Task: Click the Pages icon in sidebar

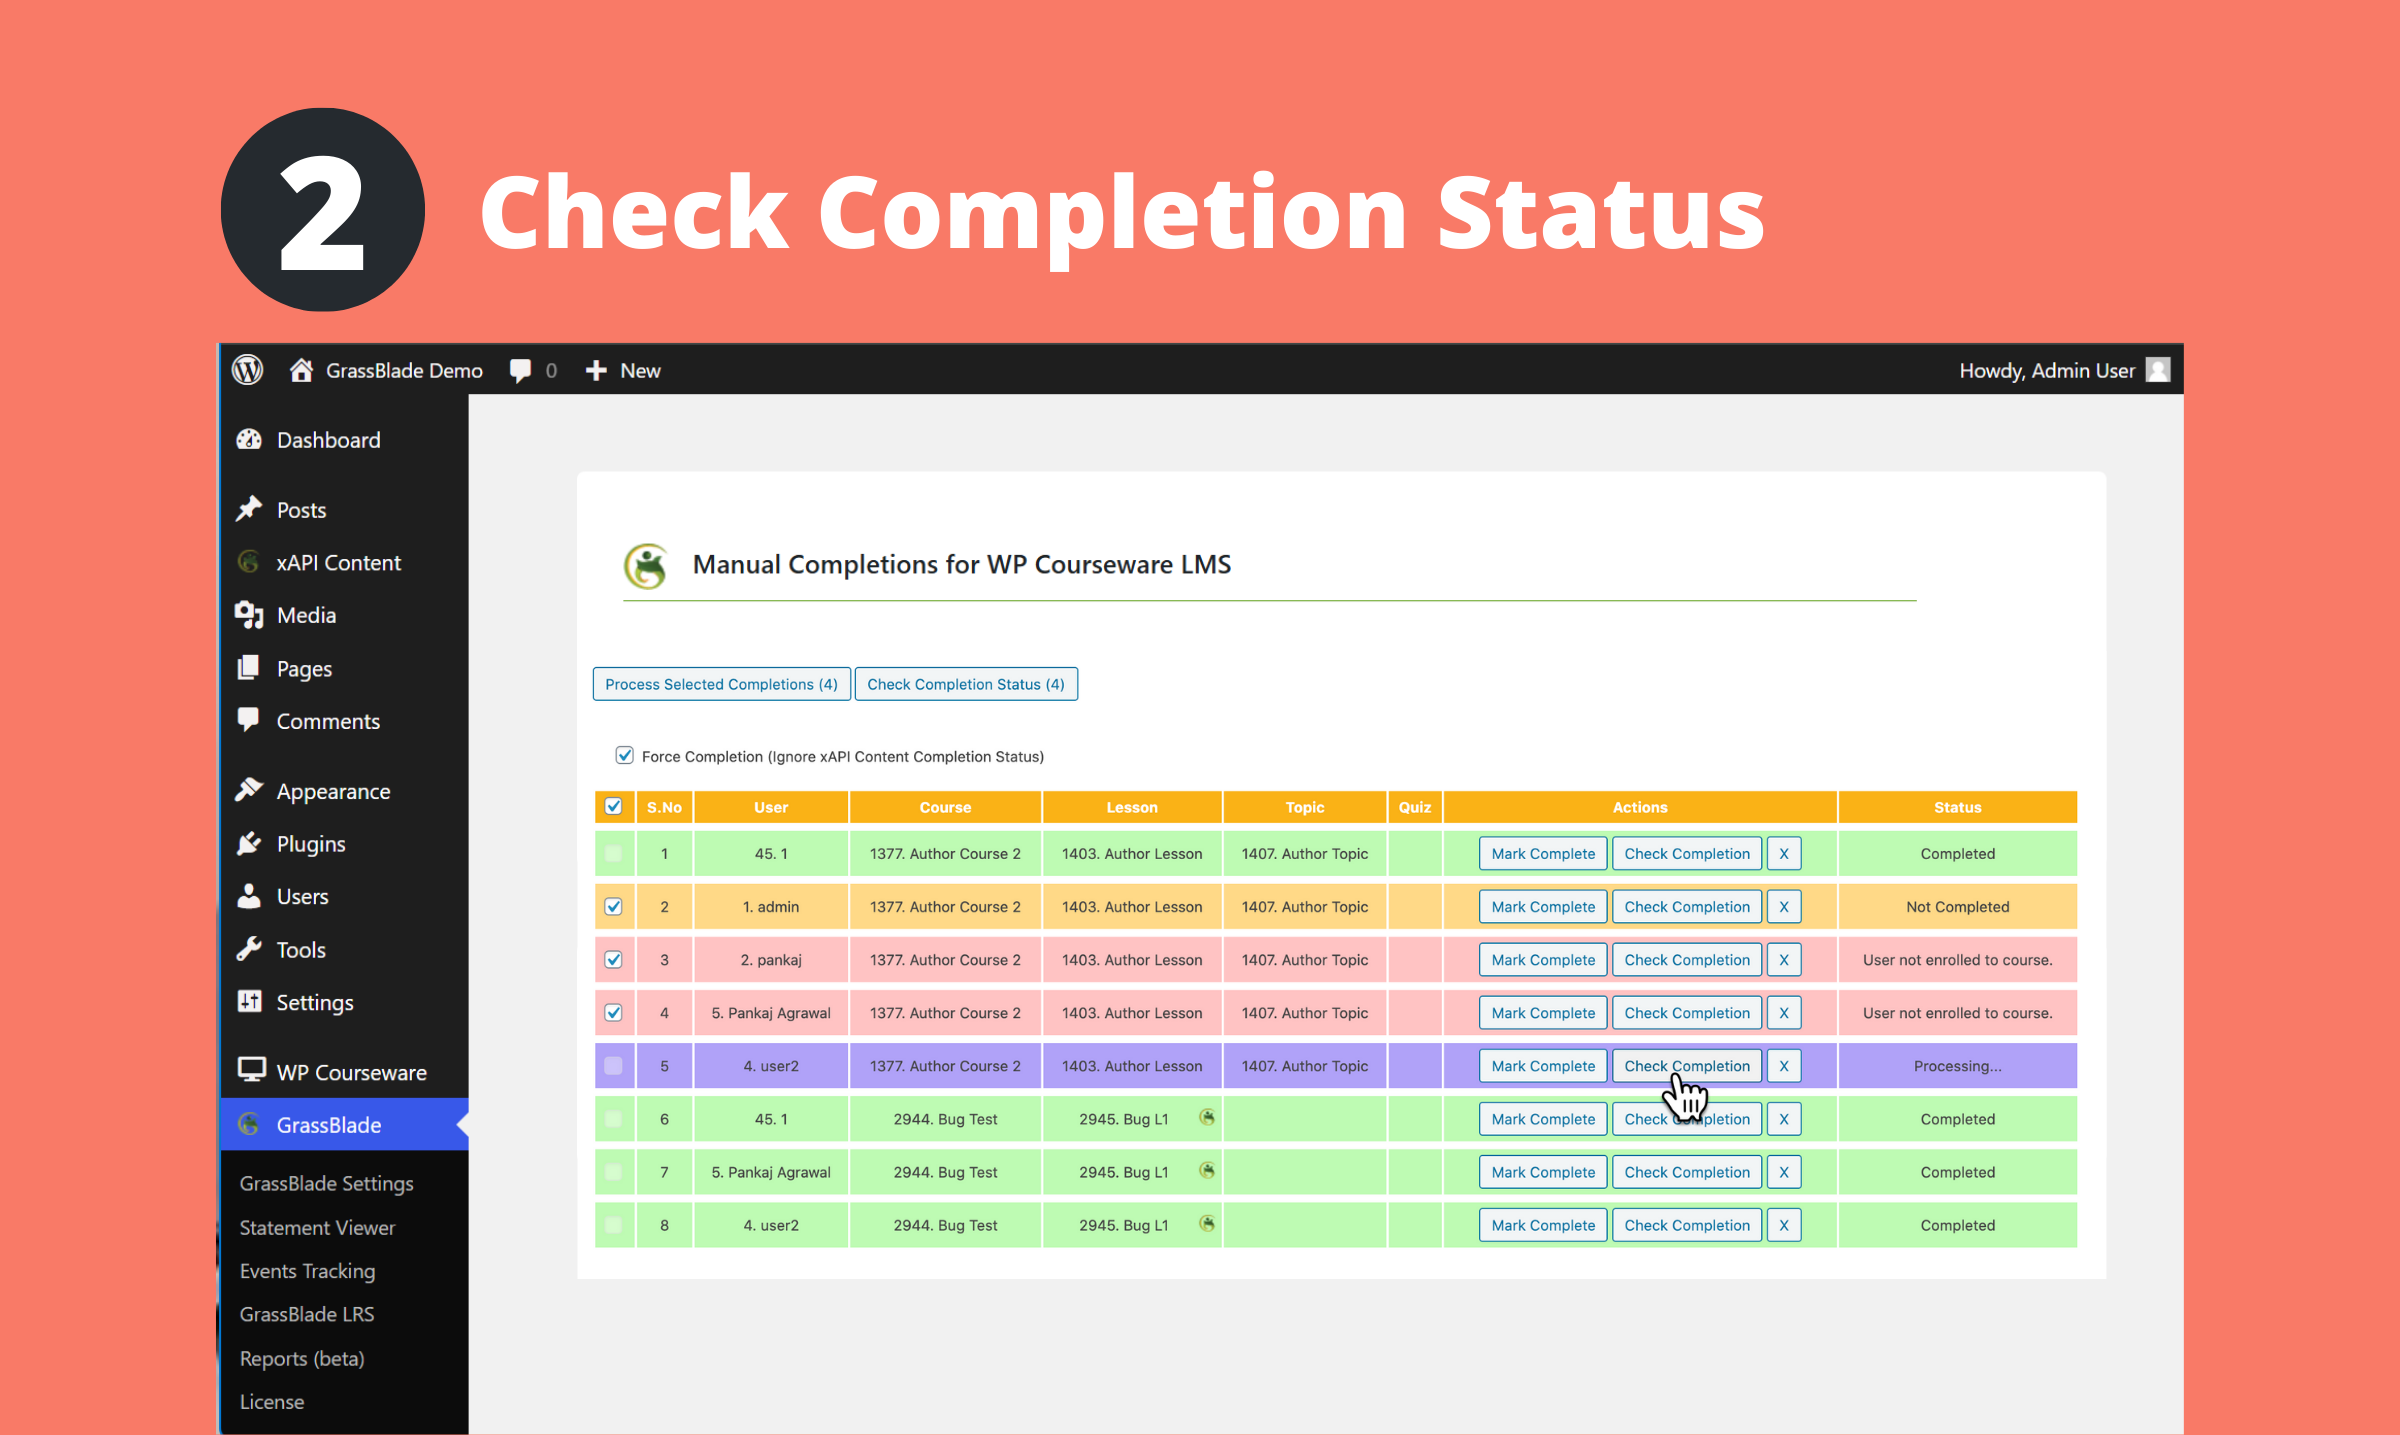Action: point(249,668)
